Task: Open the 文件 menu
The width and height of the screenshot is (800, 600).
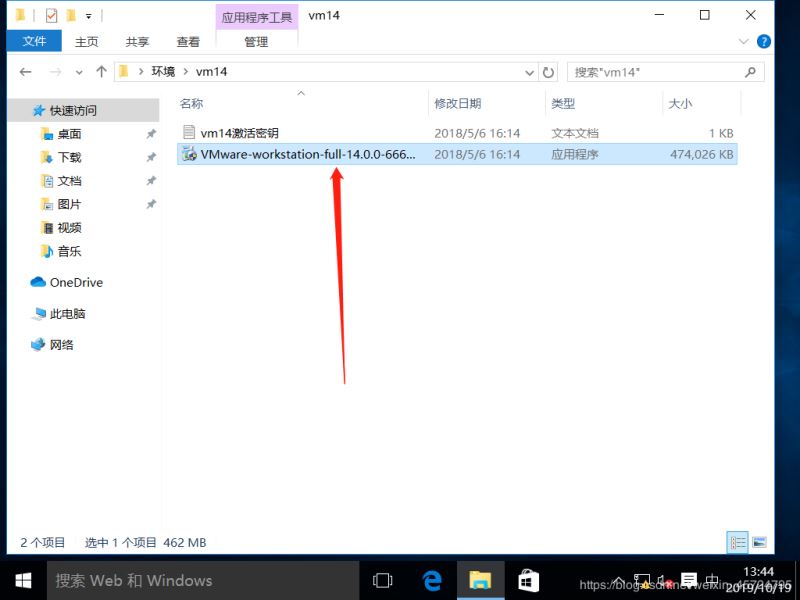Action: [x=34, y=41]
